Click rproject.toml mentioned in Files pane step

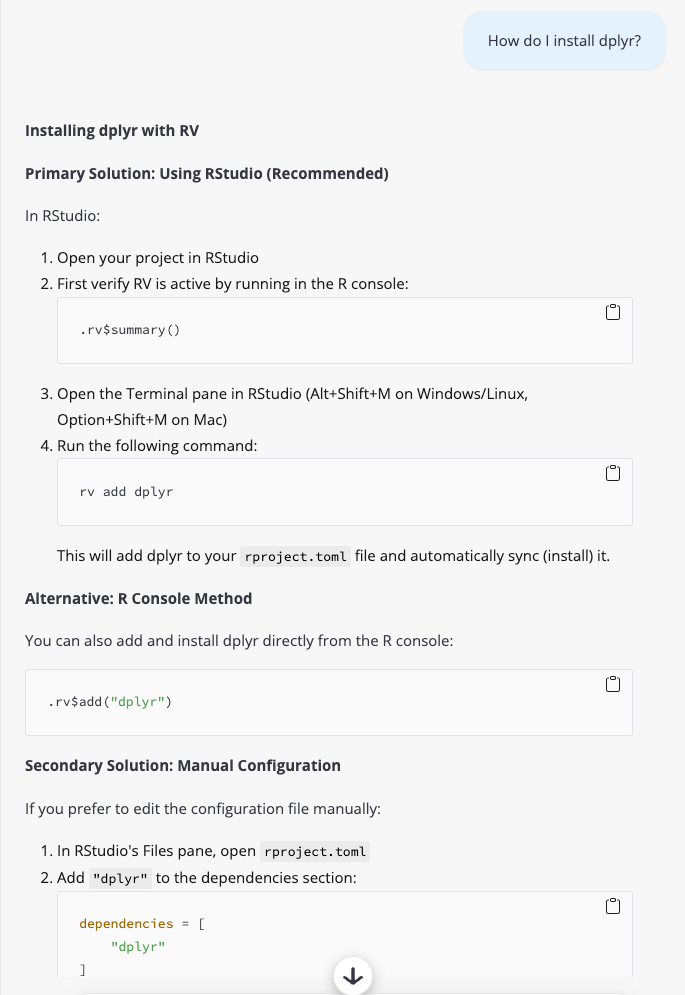point(315,851)
